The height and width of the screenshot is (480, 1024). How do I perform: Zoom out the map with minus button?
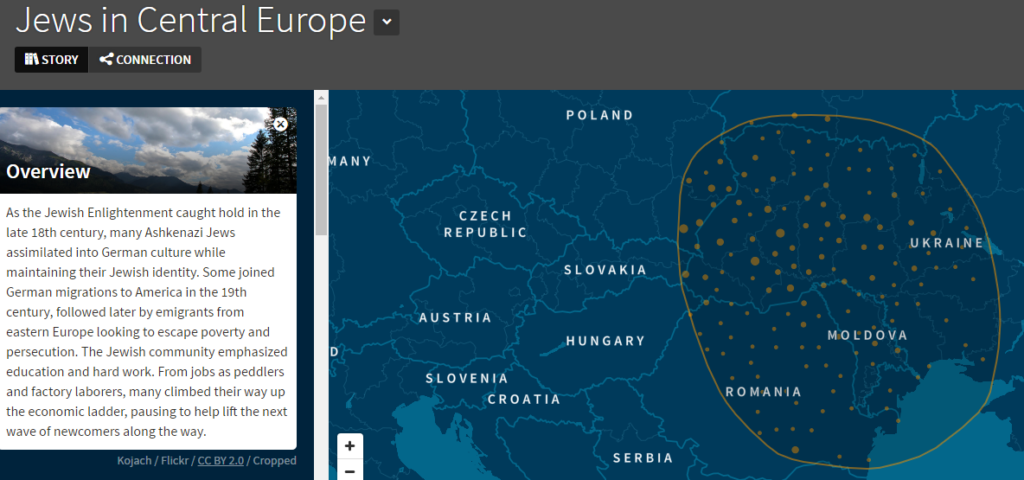point(350,470)
